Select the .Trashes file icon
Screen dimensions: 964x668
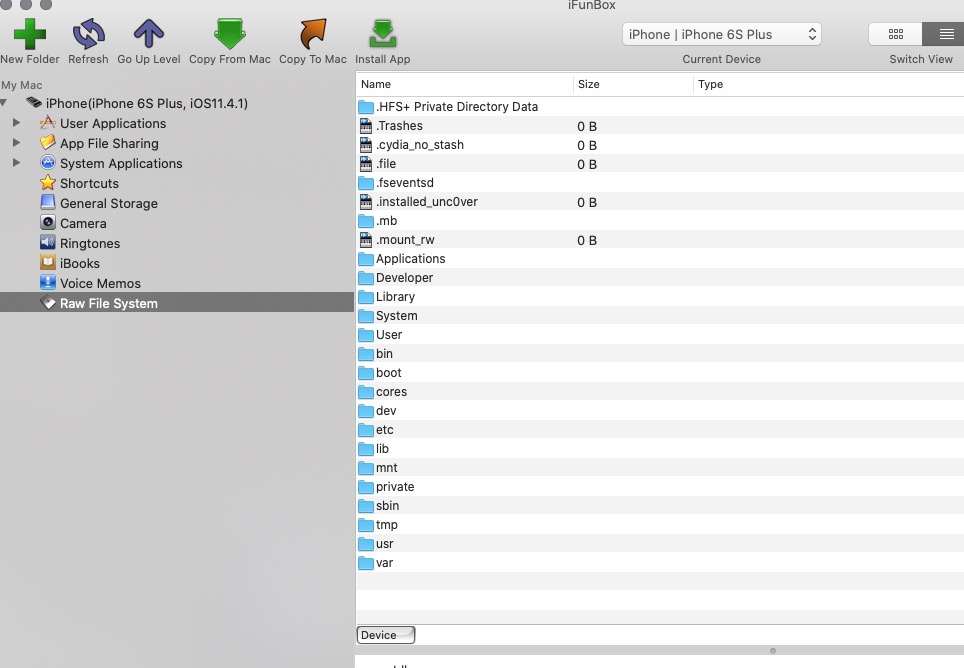366,126
